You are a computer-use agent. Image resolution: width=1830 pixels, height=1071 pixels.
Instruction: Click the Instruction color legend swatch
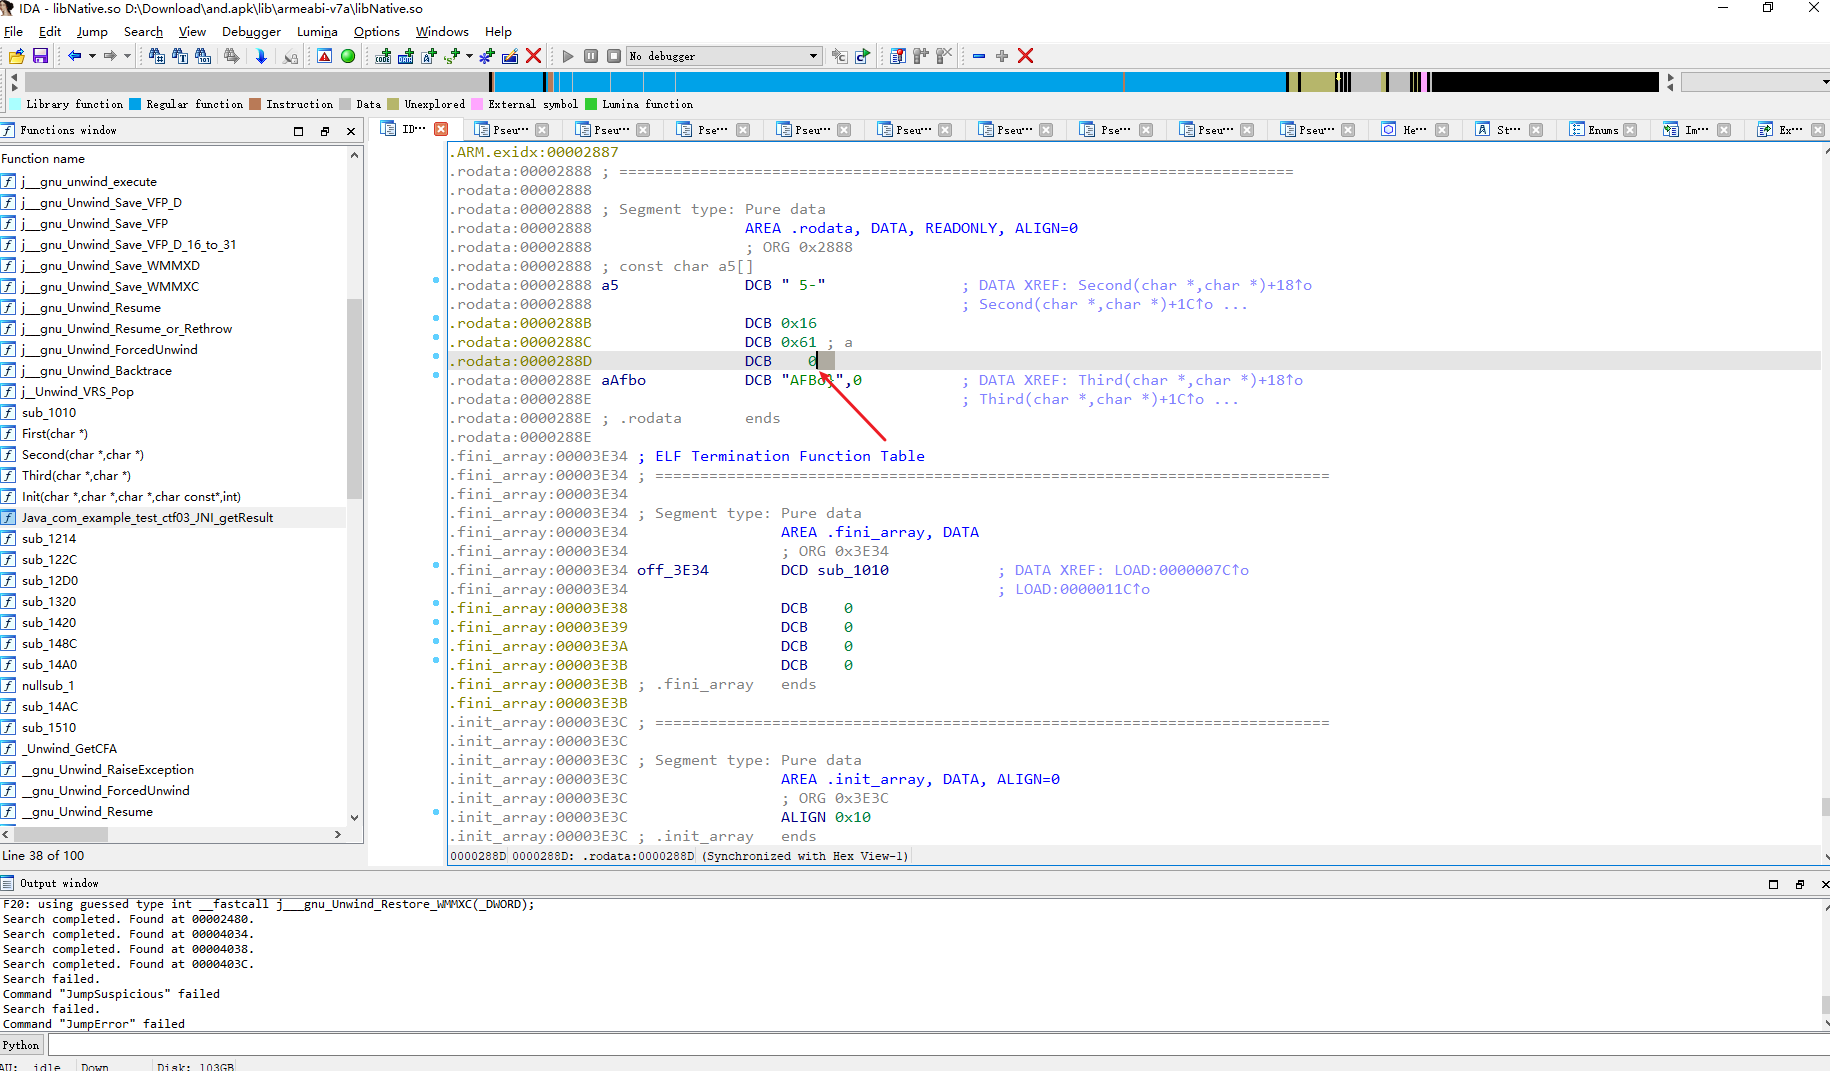pos(255,104)
